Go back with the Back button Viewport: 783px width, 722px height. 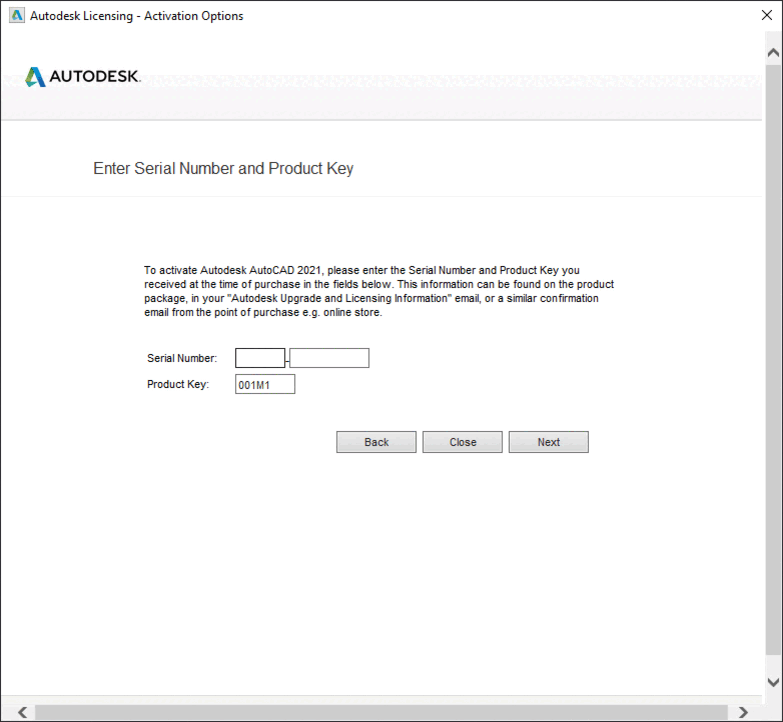pyautogui.click(x=376, y=442)
